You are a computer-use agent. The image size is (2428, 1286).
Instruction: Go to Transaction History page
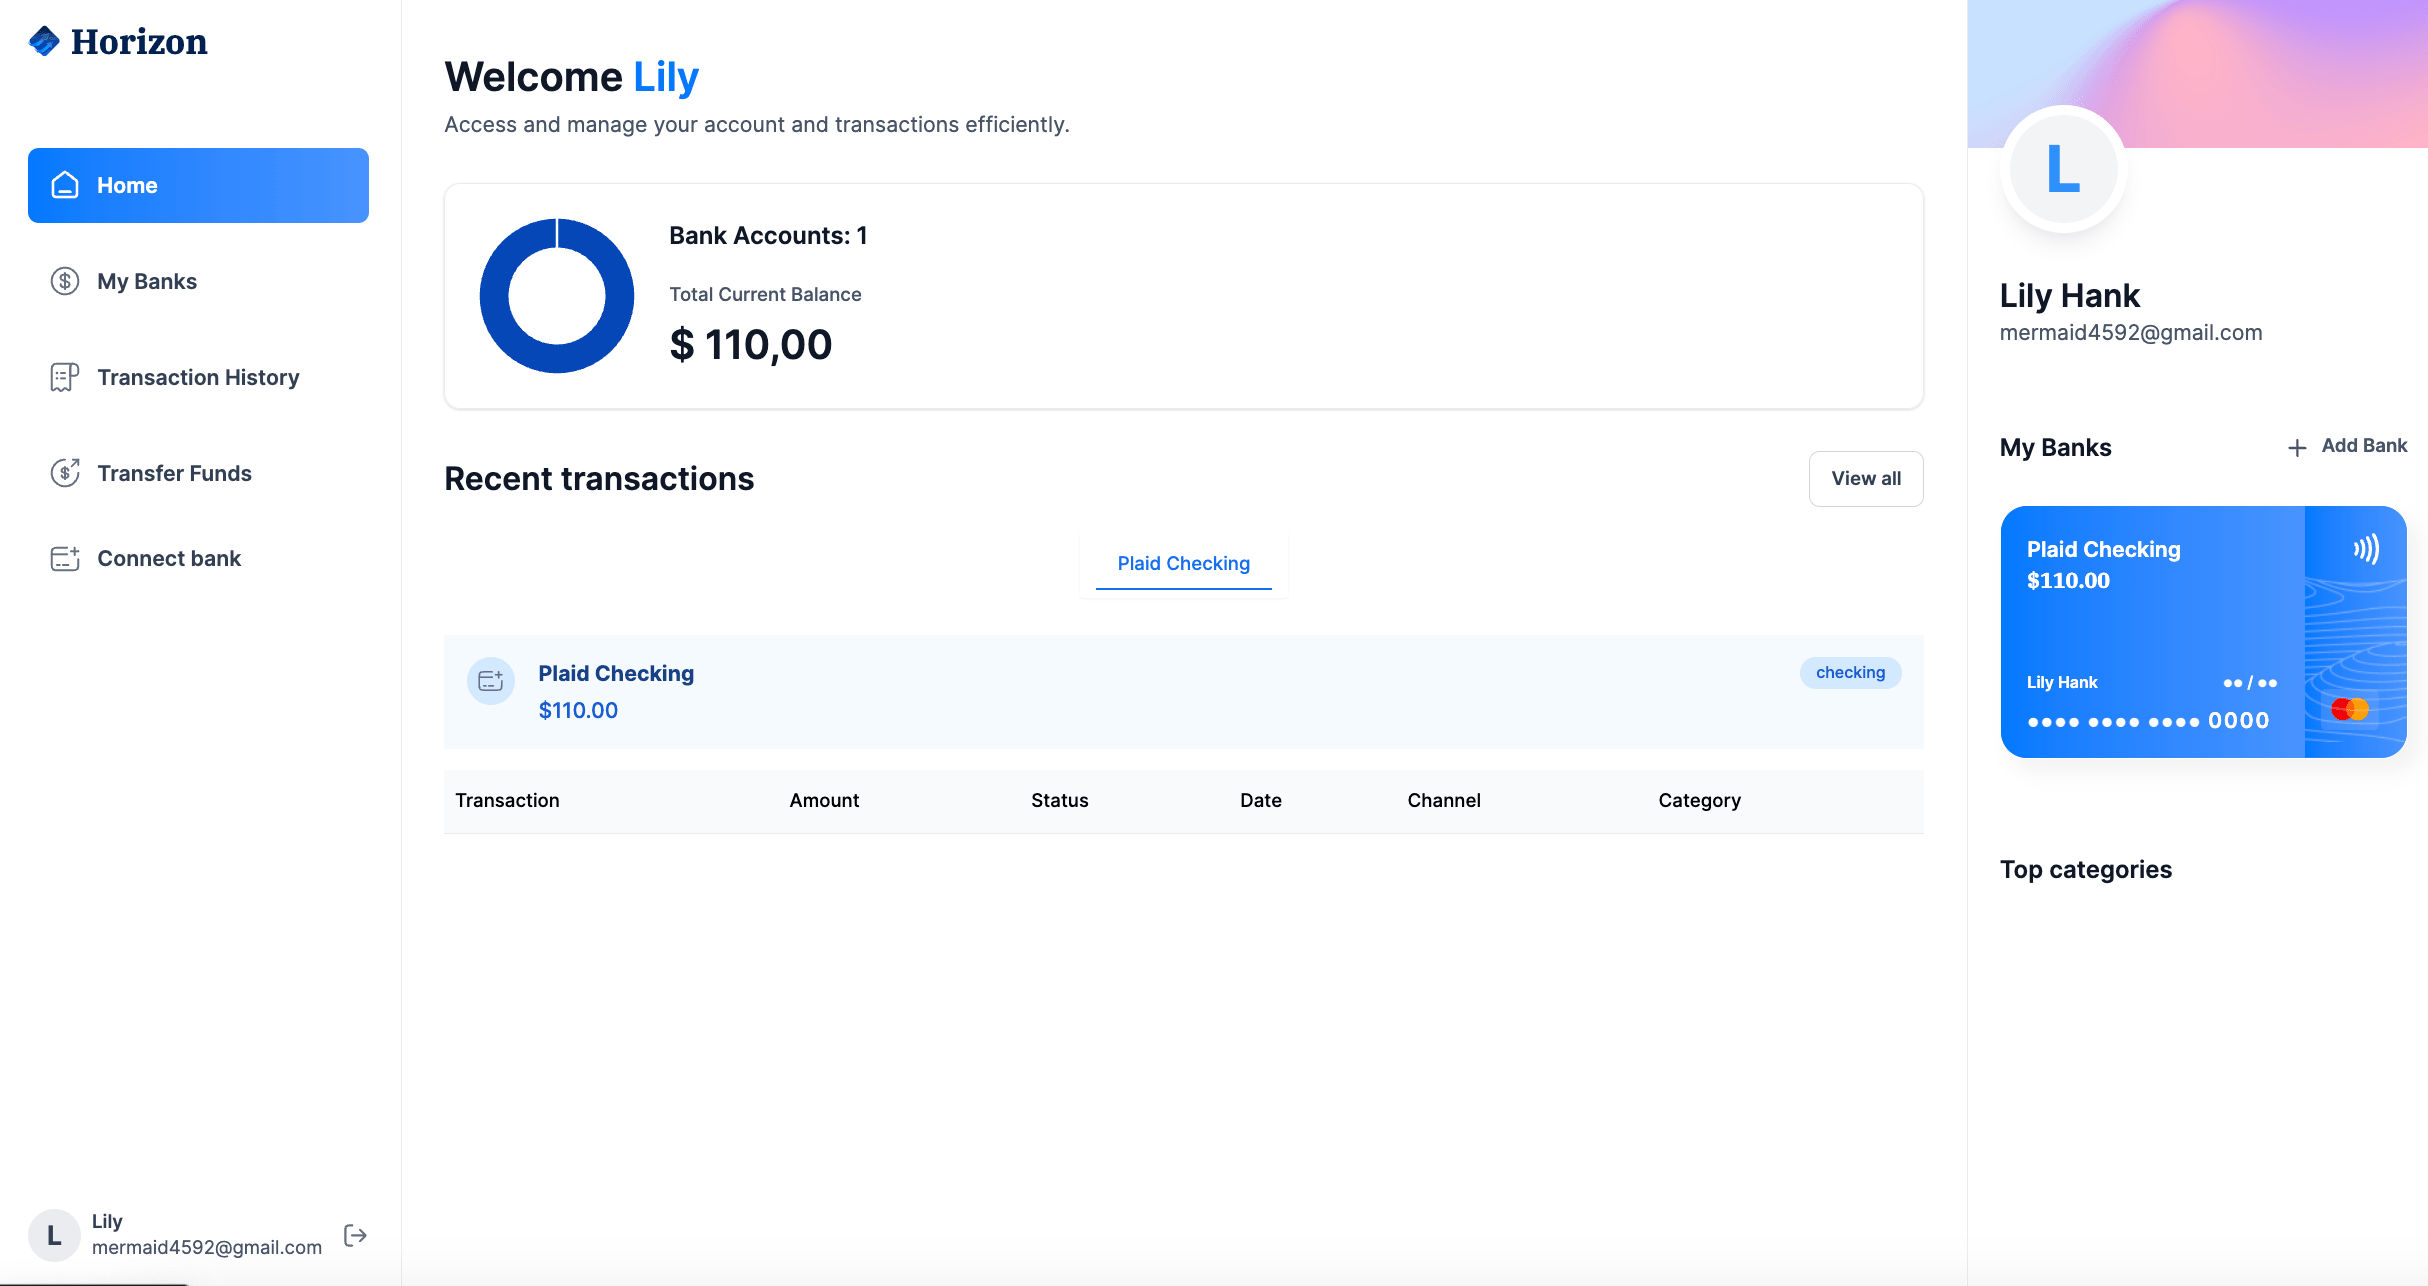pyautogui.click(x=198, y=377)
